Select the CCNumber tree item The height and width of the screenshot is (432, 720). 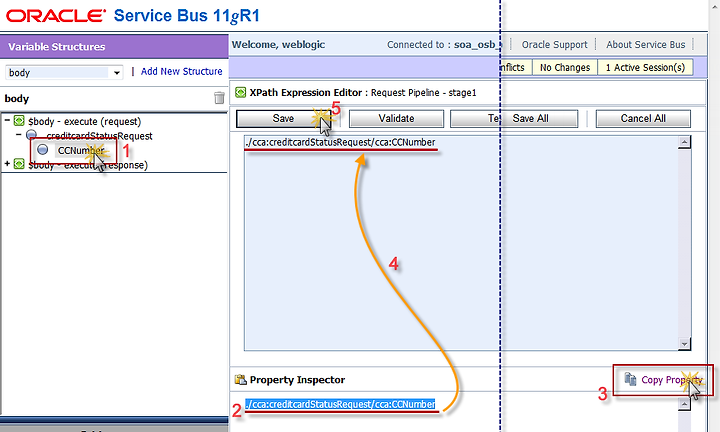tap(81, 150)
